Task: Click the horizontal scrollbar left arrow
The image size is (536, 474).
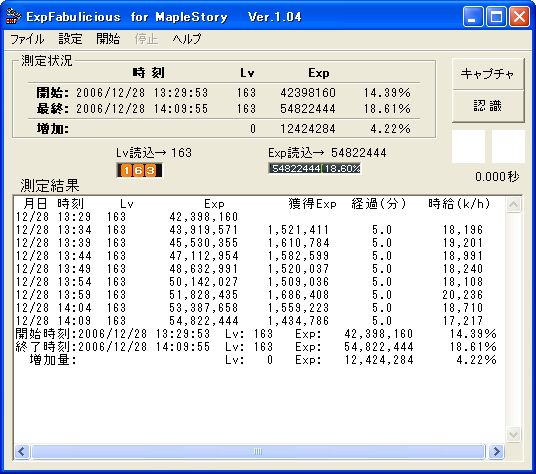Action: pyautogui.click(x=22, y=451)
